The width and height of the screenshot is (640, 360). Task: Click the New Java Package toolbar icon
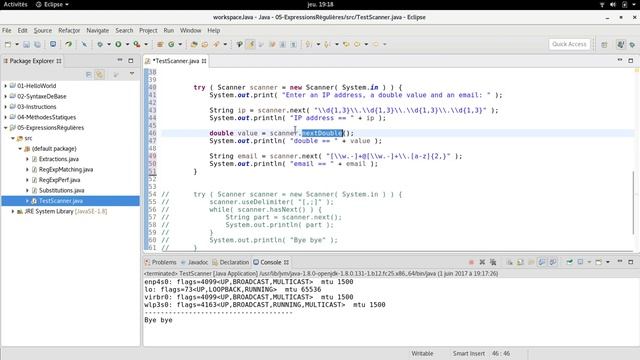click(x=160, y=44)
